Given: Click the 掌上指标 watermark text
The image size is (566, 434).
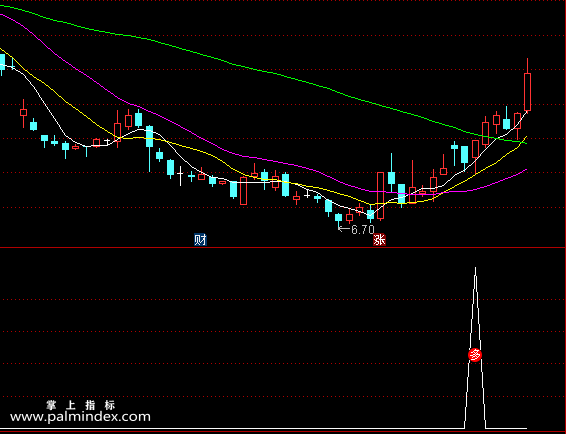Looking at the screenshot, I should pos(81,405).
